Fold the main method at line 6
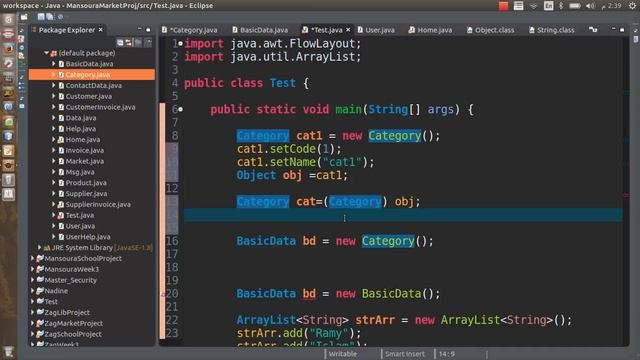The height and width of the screenshot is (360, 640). pyautogui.click(x=180, y=109)
